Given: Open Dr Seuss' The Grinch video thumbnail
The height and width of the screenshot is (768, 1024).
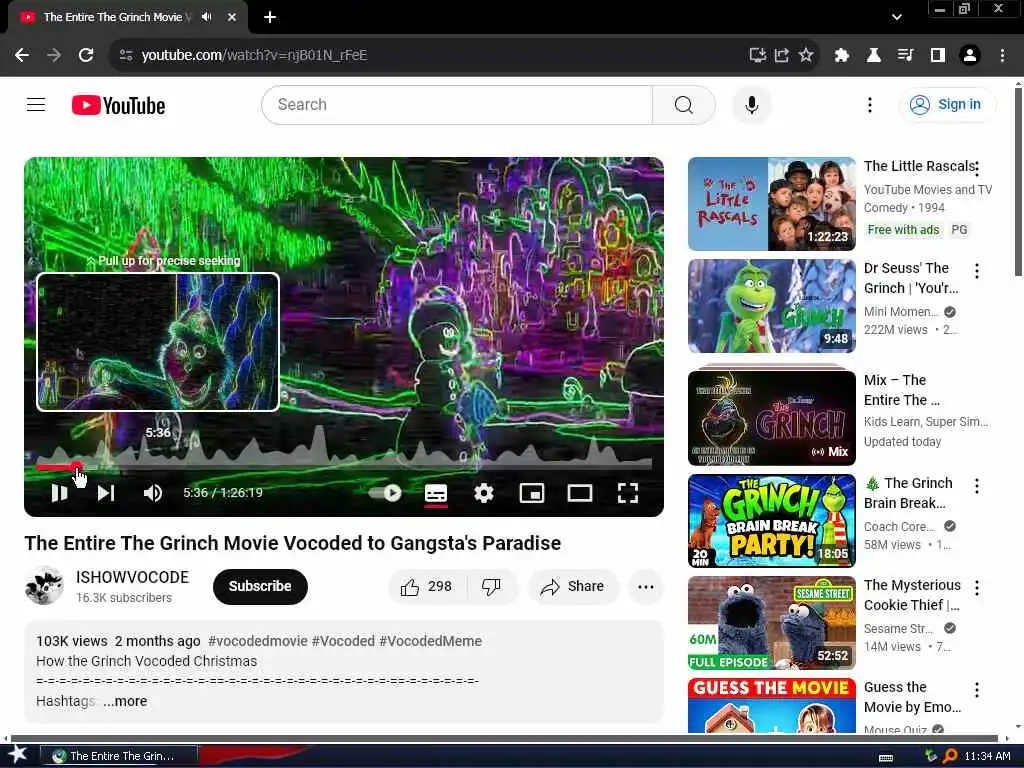Looking at the screenshot, I should coord(771,306).
